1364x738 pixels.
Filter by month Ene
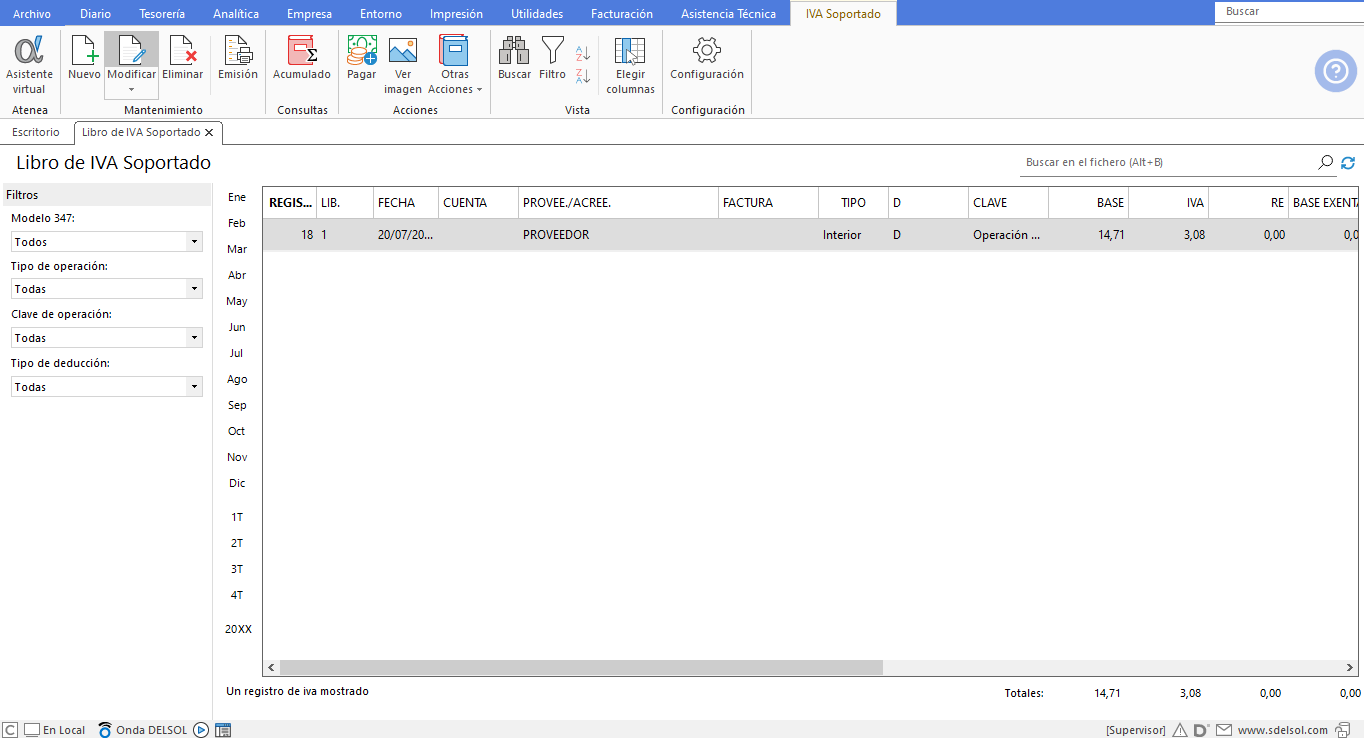point(237,197)
